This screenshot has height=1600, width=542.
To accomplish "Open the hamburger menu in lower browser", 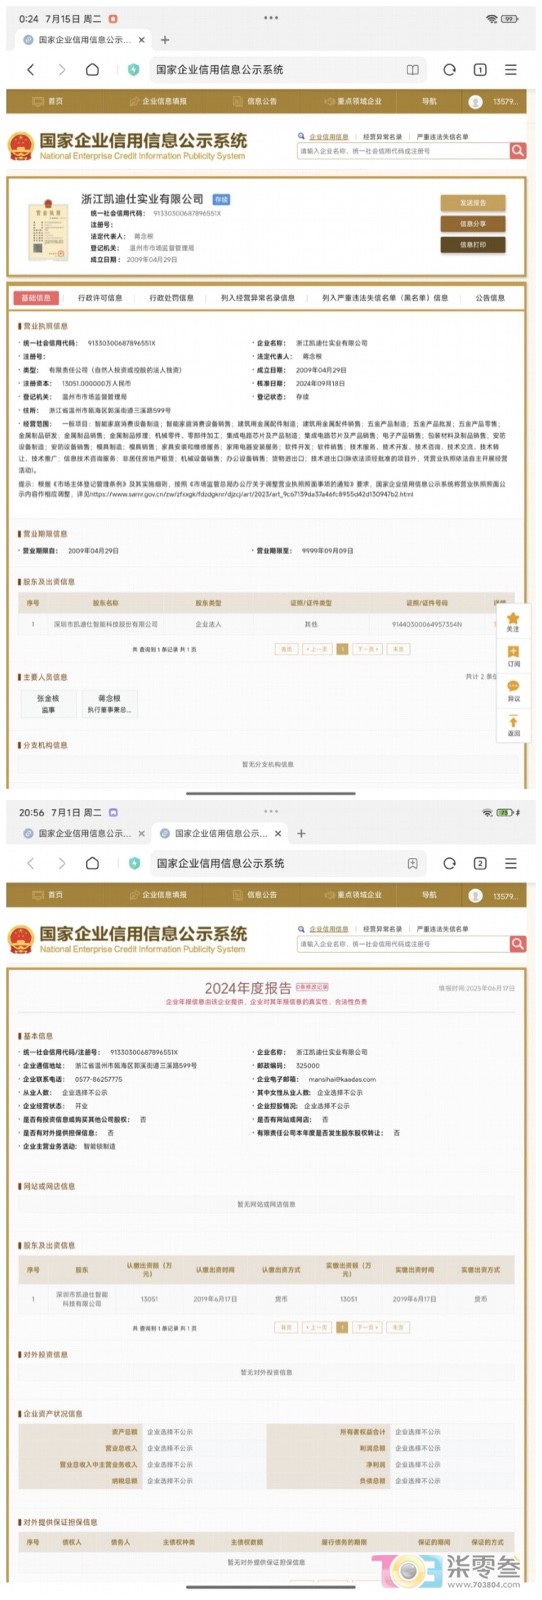I will [x=511, y=863].
